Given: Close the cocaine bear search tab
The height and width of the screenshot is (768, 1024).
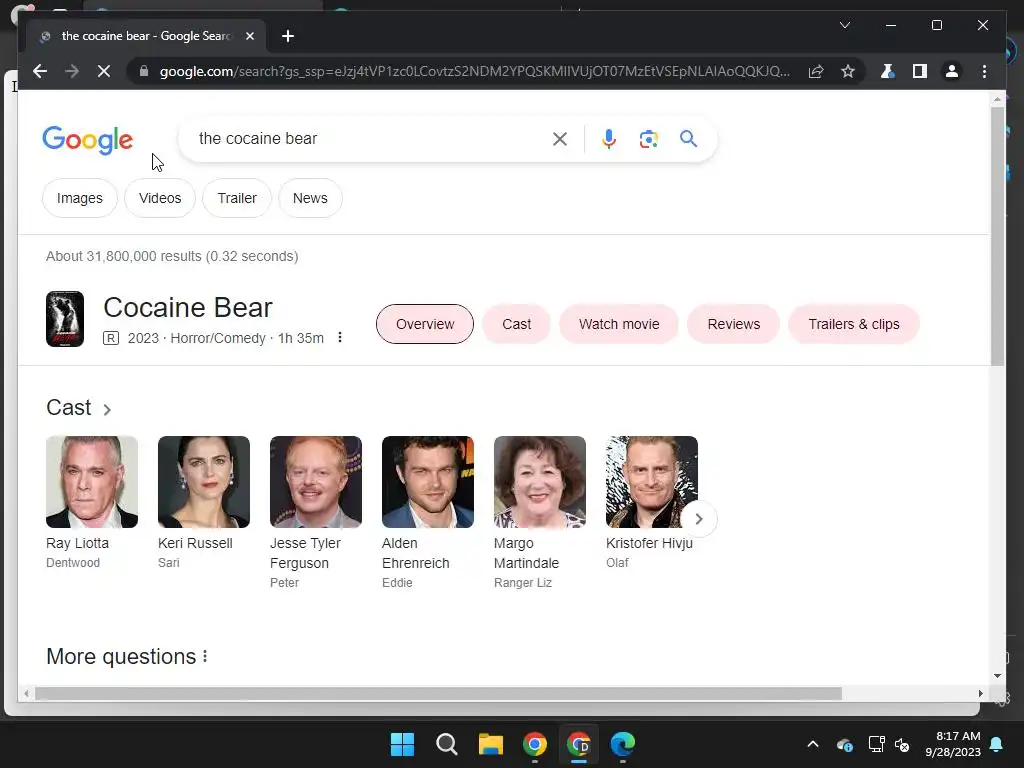Looking at the screenshot, I should pyautogui.click(x=249, y=36).
